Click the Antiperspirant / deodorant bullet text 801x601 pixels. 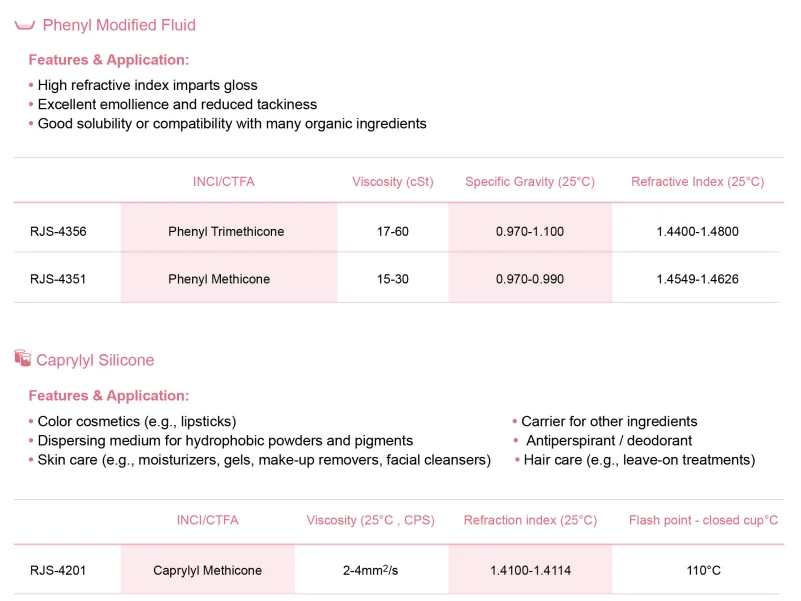pos(609,441)
